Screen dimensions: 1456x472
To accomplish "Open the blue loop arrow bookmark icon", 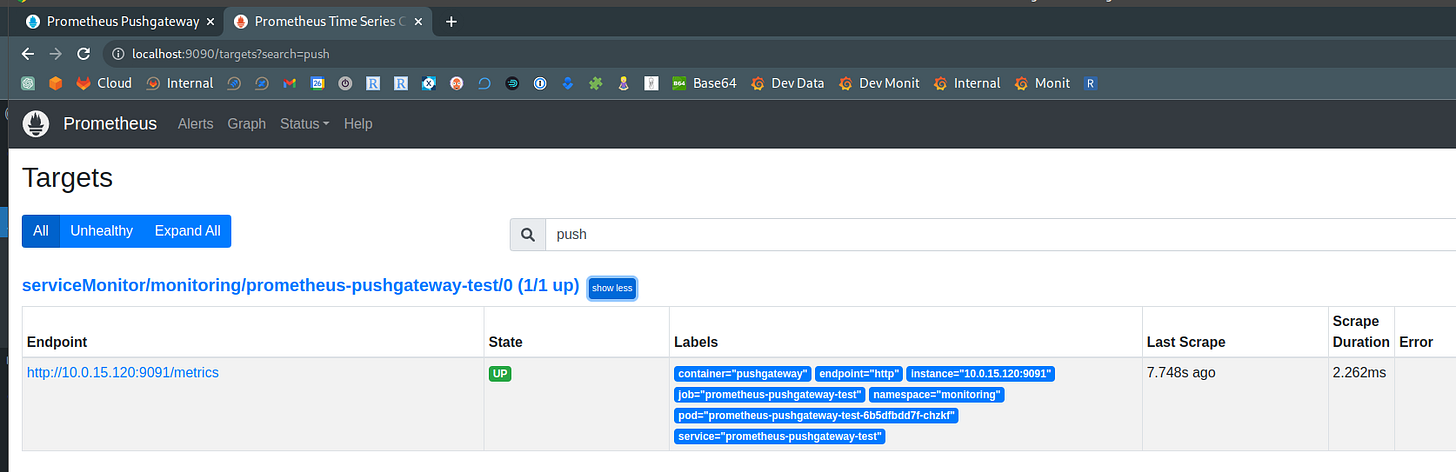I will tap(484, 83).
